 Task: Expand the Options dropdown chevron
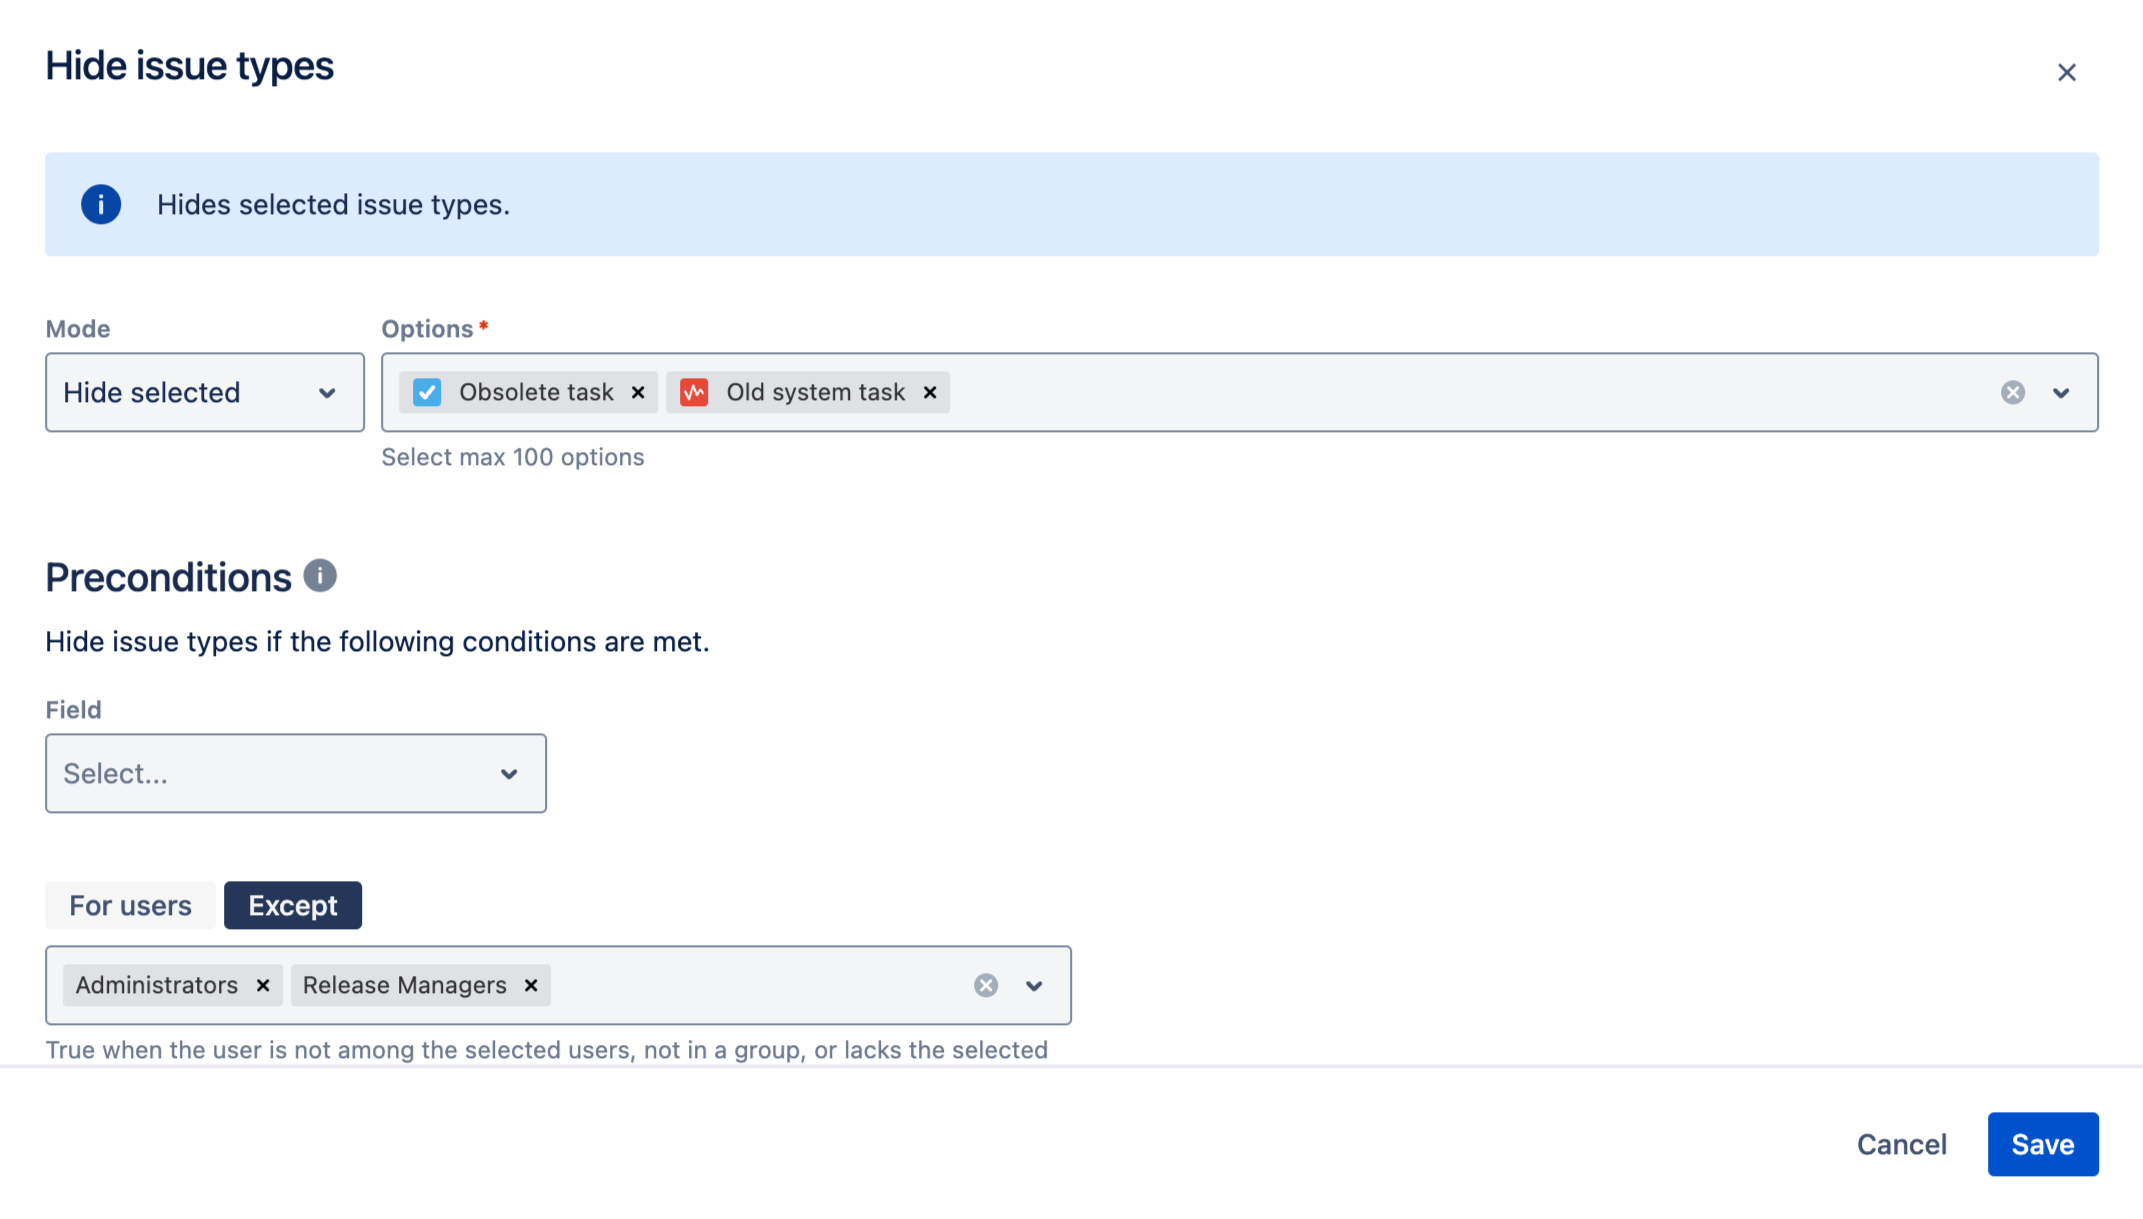(2061, 392)
